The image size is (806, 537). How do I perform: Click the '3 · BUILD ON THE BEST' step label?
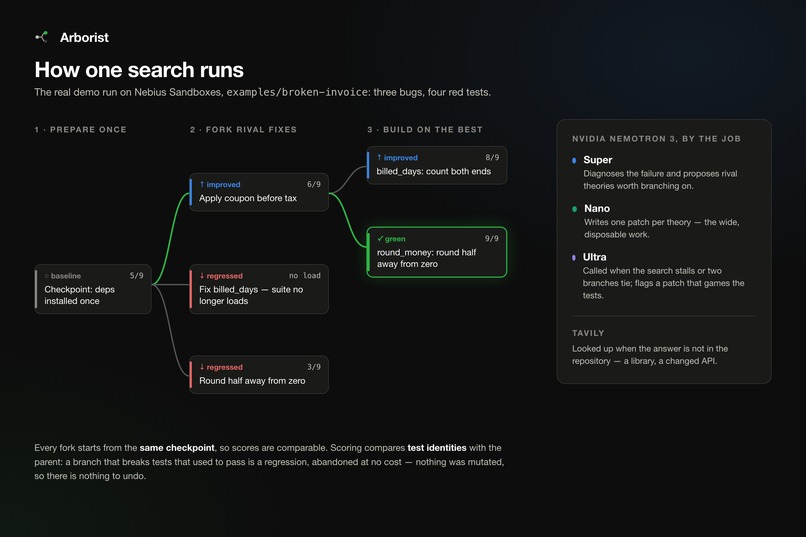pos(425,129)
